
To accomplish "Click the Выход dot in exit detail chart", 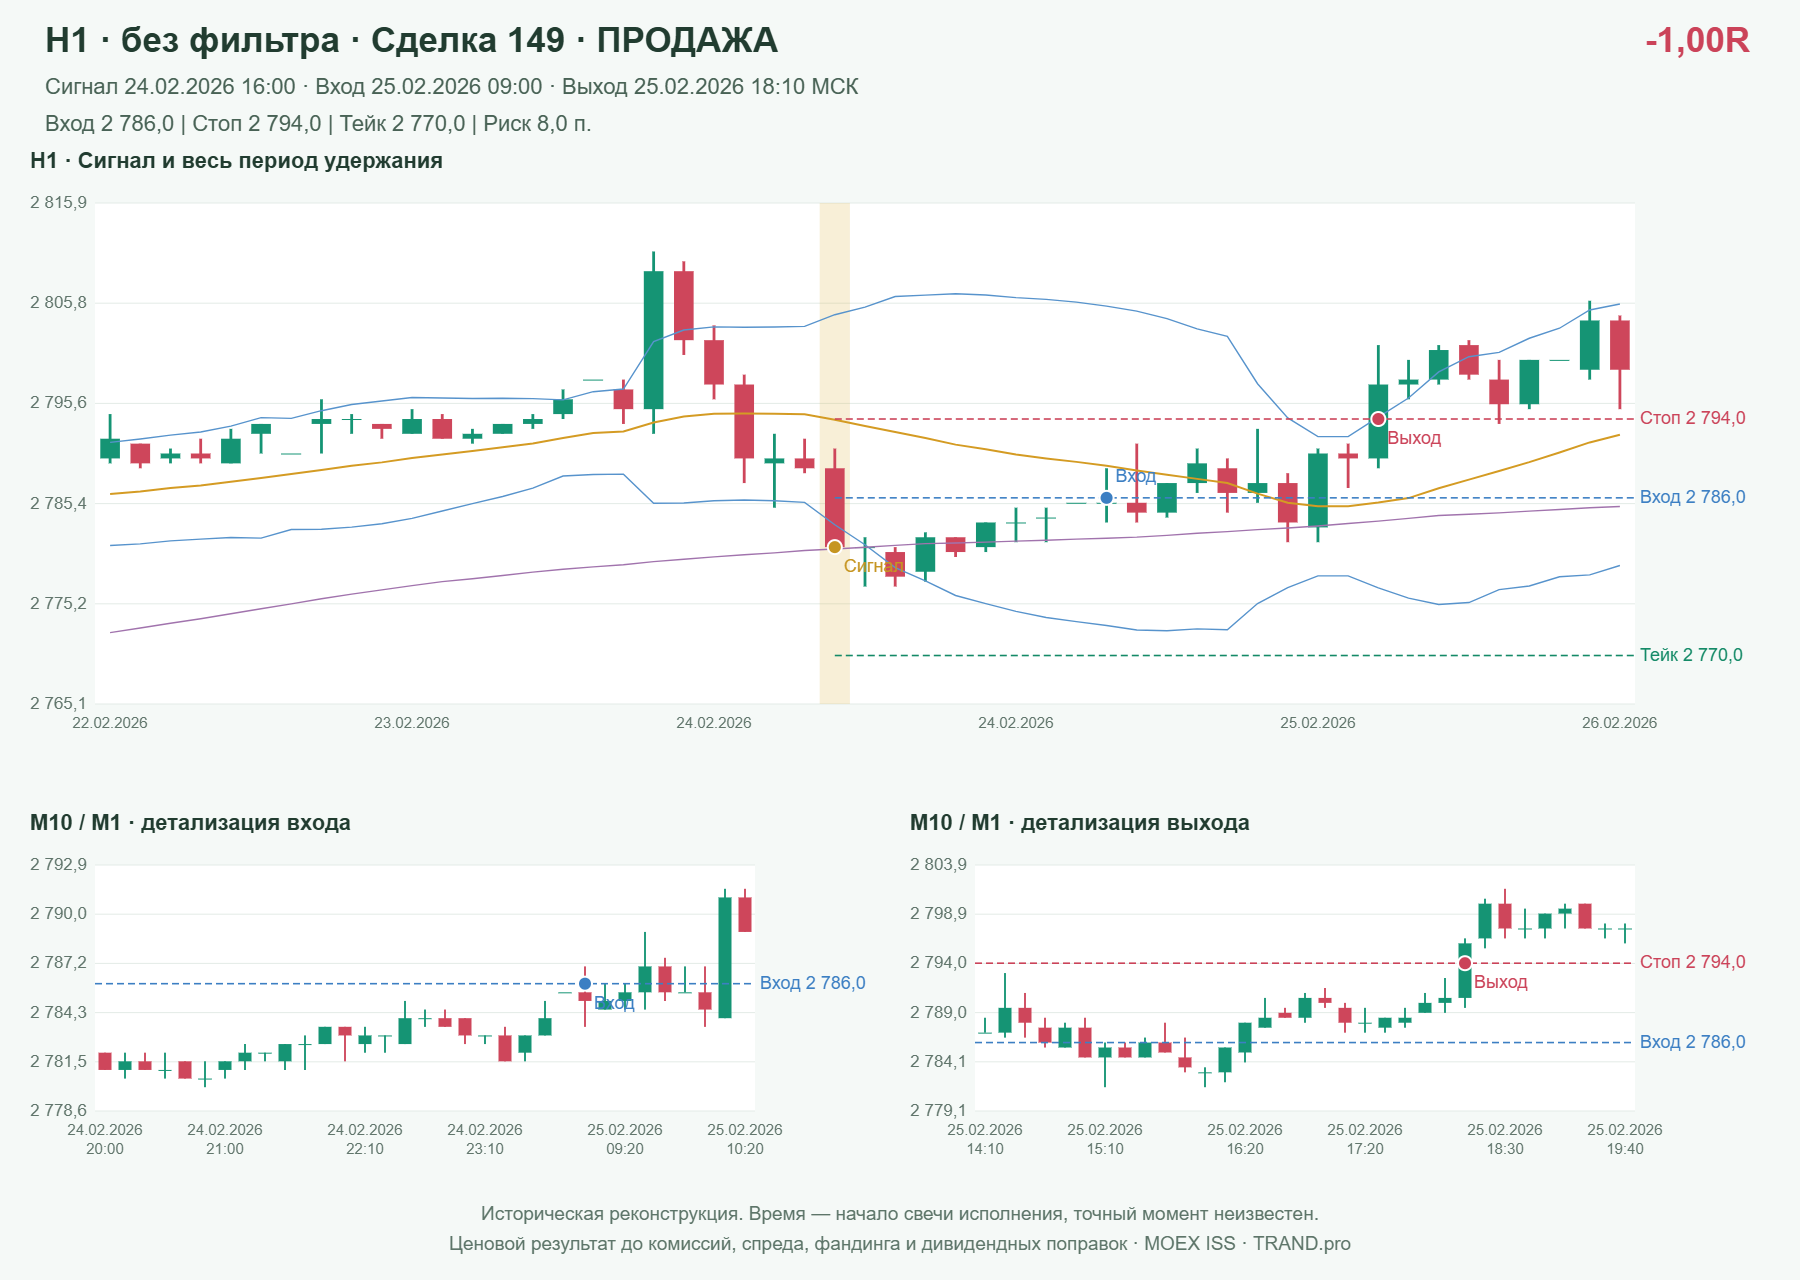I will tap(1465, 963).
